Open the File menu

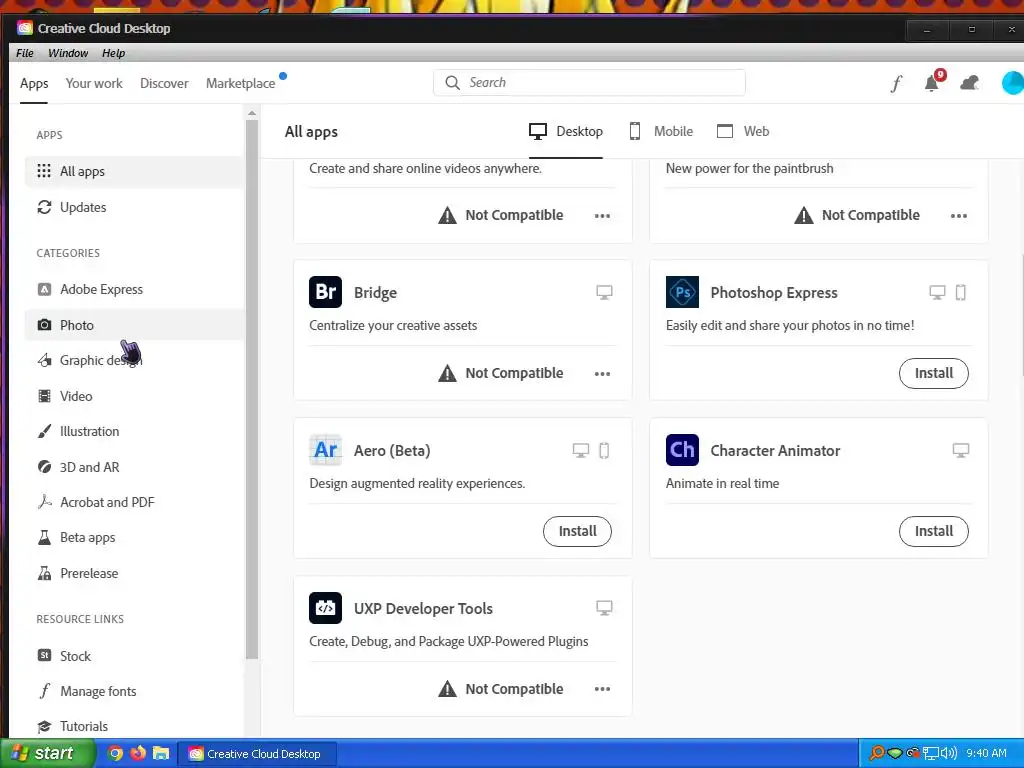(25, 53)
